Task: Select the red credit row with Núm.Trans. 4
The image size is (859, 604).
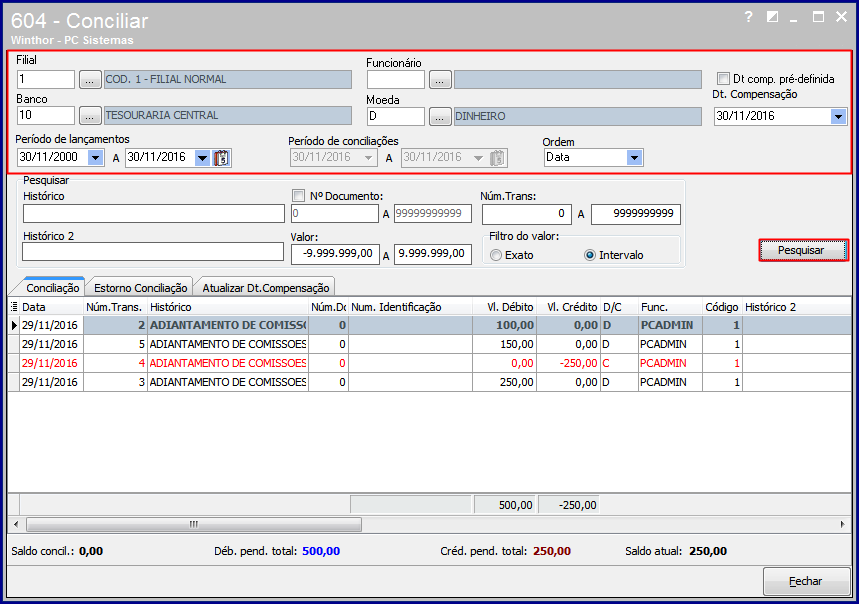Action: [x=430, y=363]
